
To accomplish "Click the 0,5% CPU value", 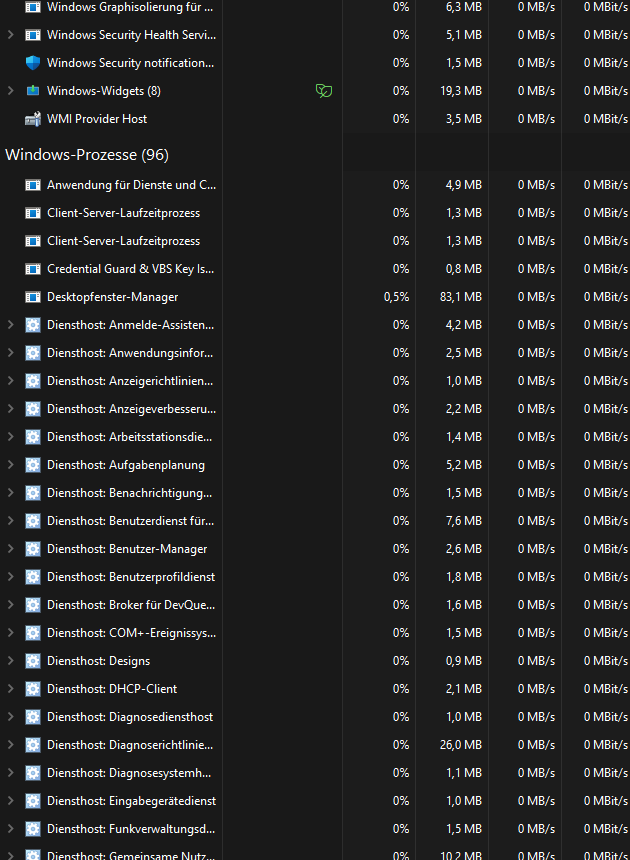I will (396, 297).
